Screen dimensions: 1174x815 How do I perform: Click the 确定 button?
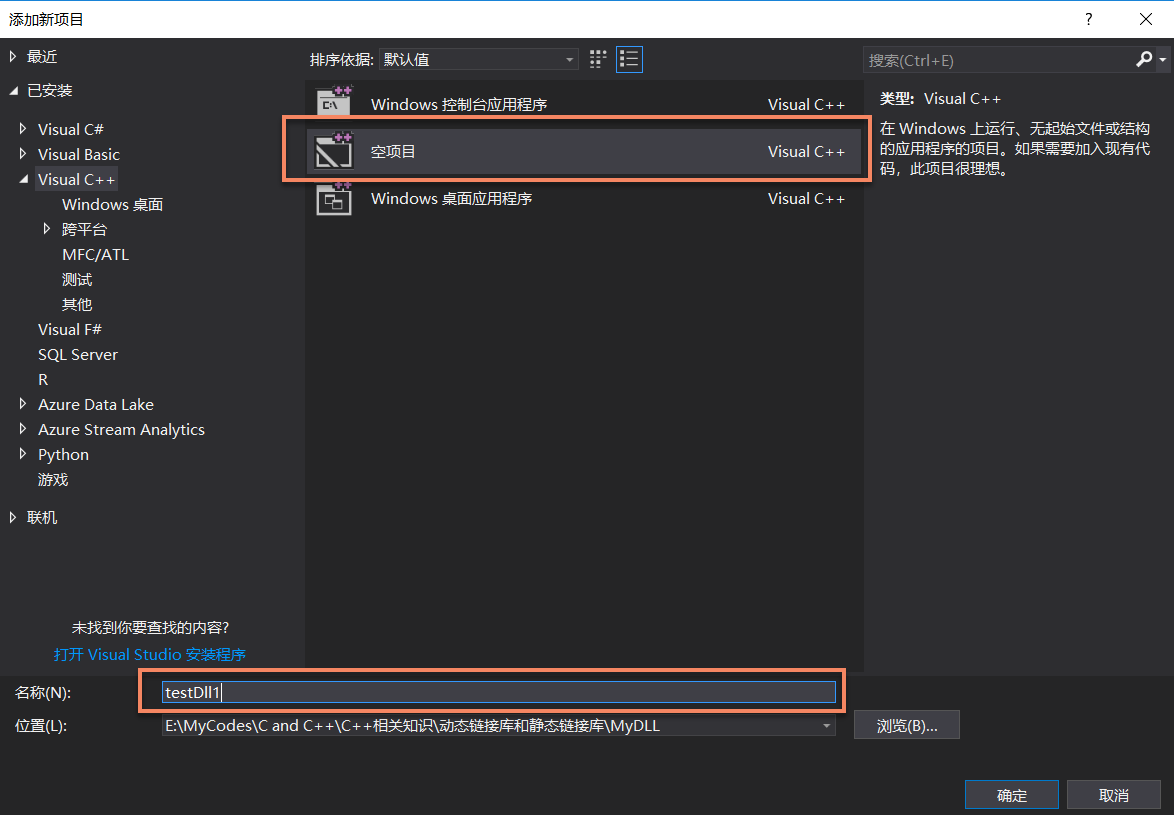coord(1012,795)
